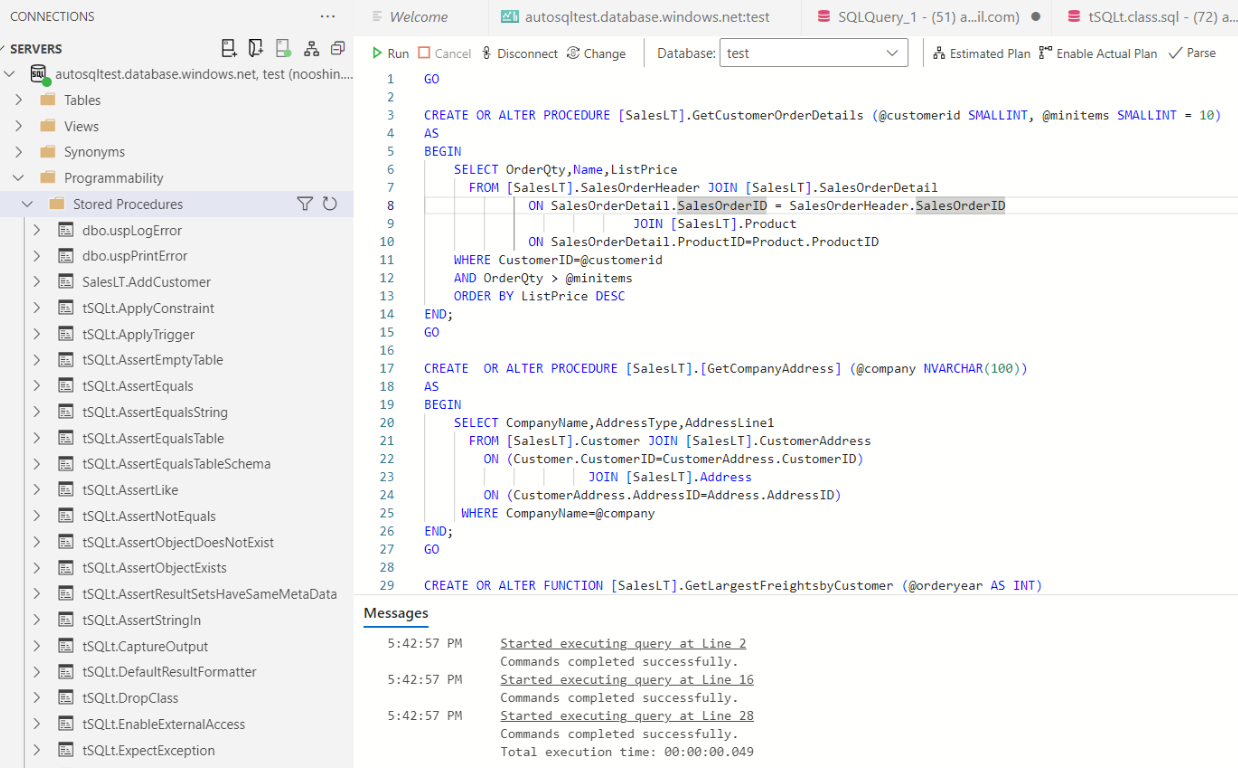Expand tSQLt.AssertEquals procedure
Viewport: 1238px width, 768px height.
click(37, 386)
